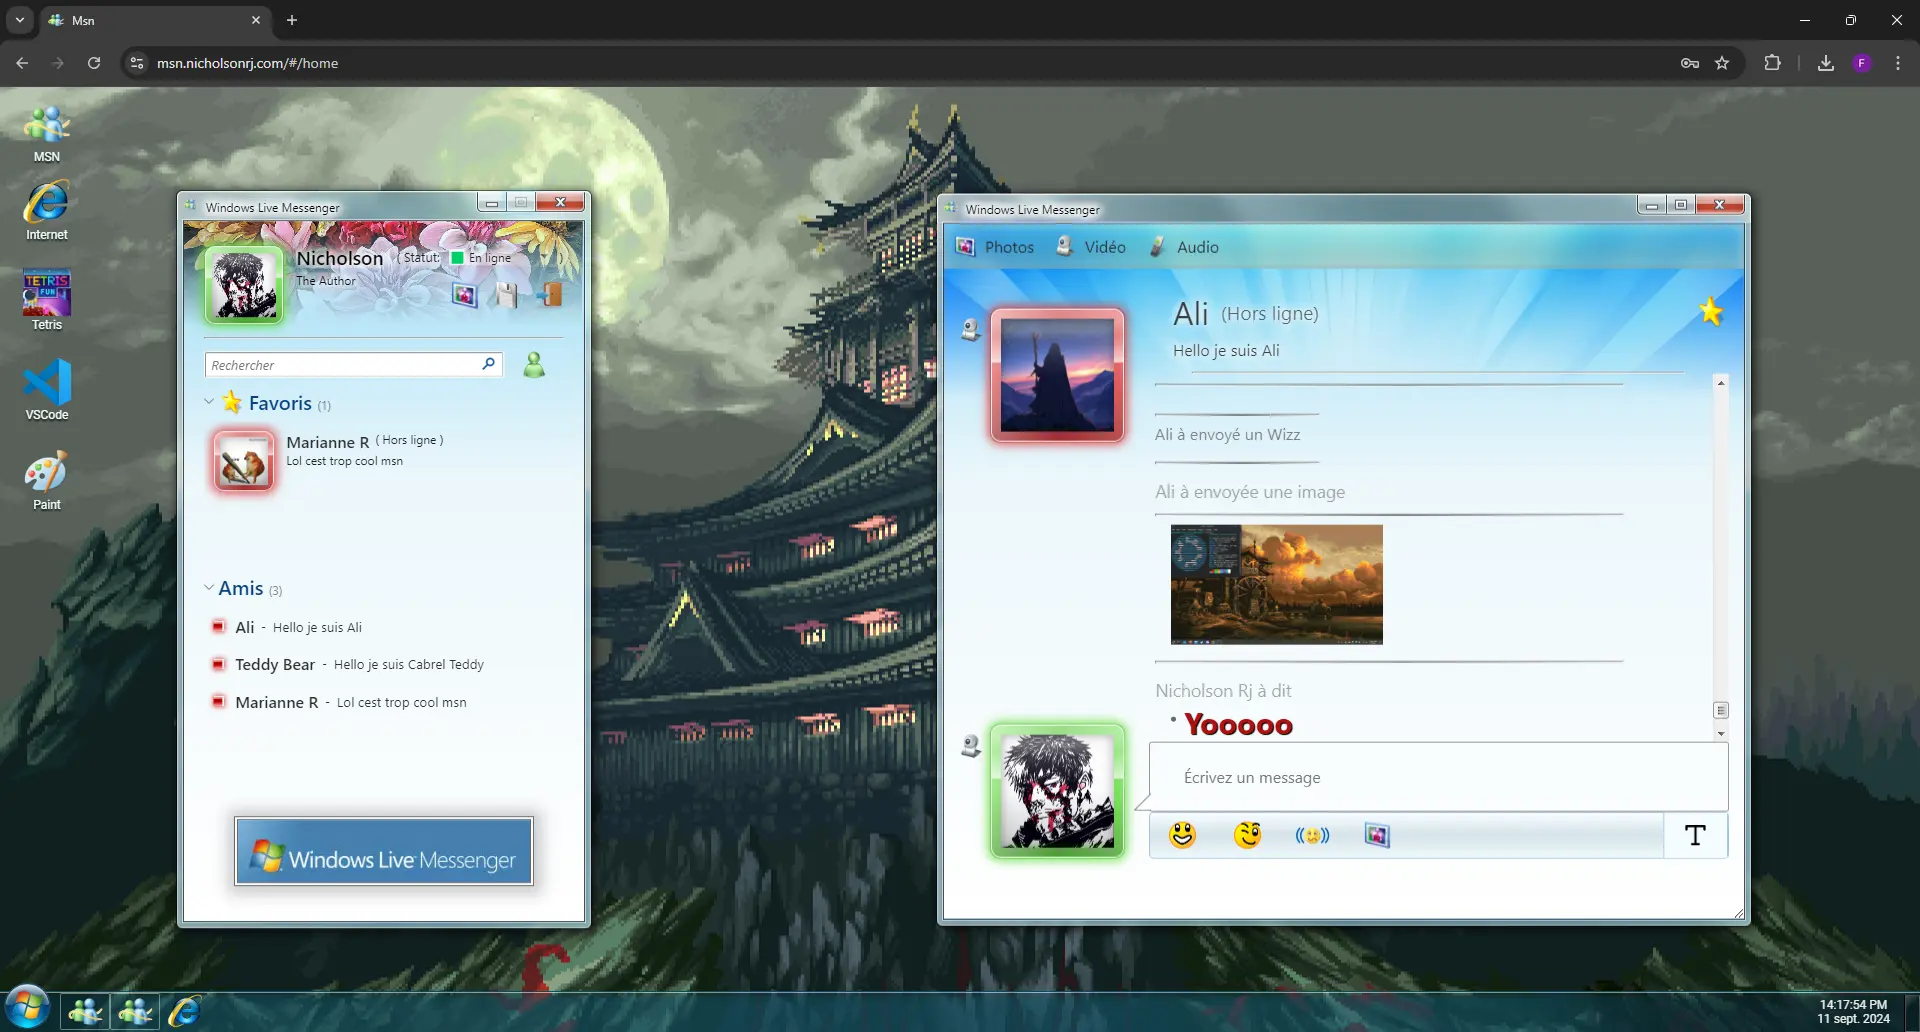Select the Vidéo menu item
Image resolution: width=1920 pixels, height=1032 pixels.
1092,247
